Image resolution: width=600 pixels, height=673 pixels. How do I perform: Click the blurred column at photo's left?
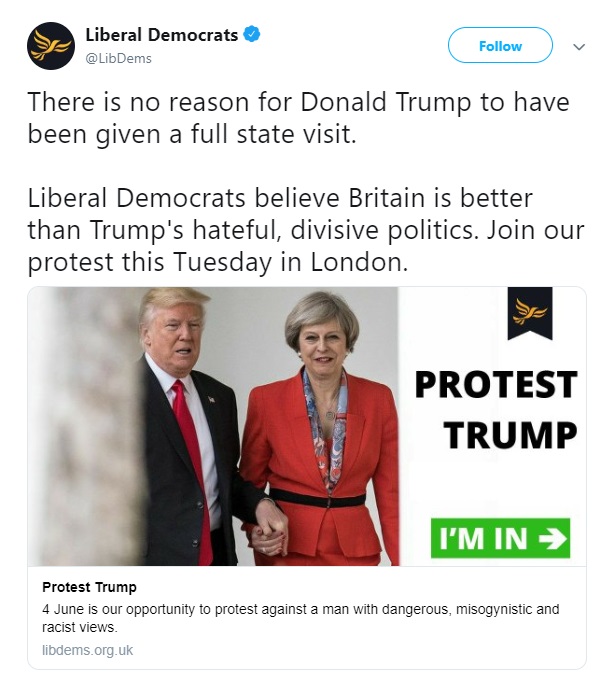(86, 426)
